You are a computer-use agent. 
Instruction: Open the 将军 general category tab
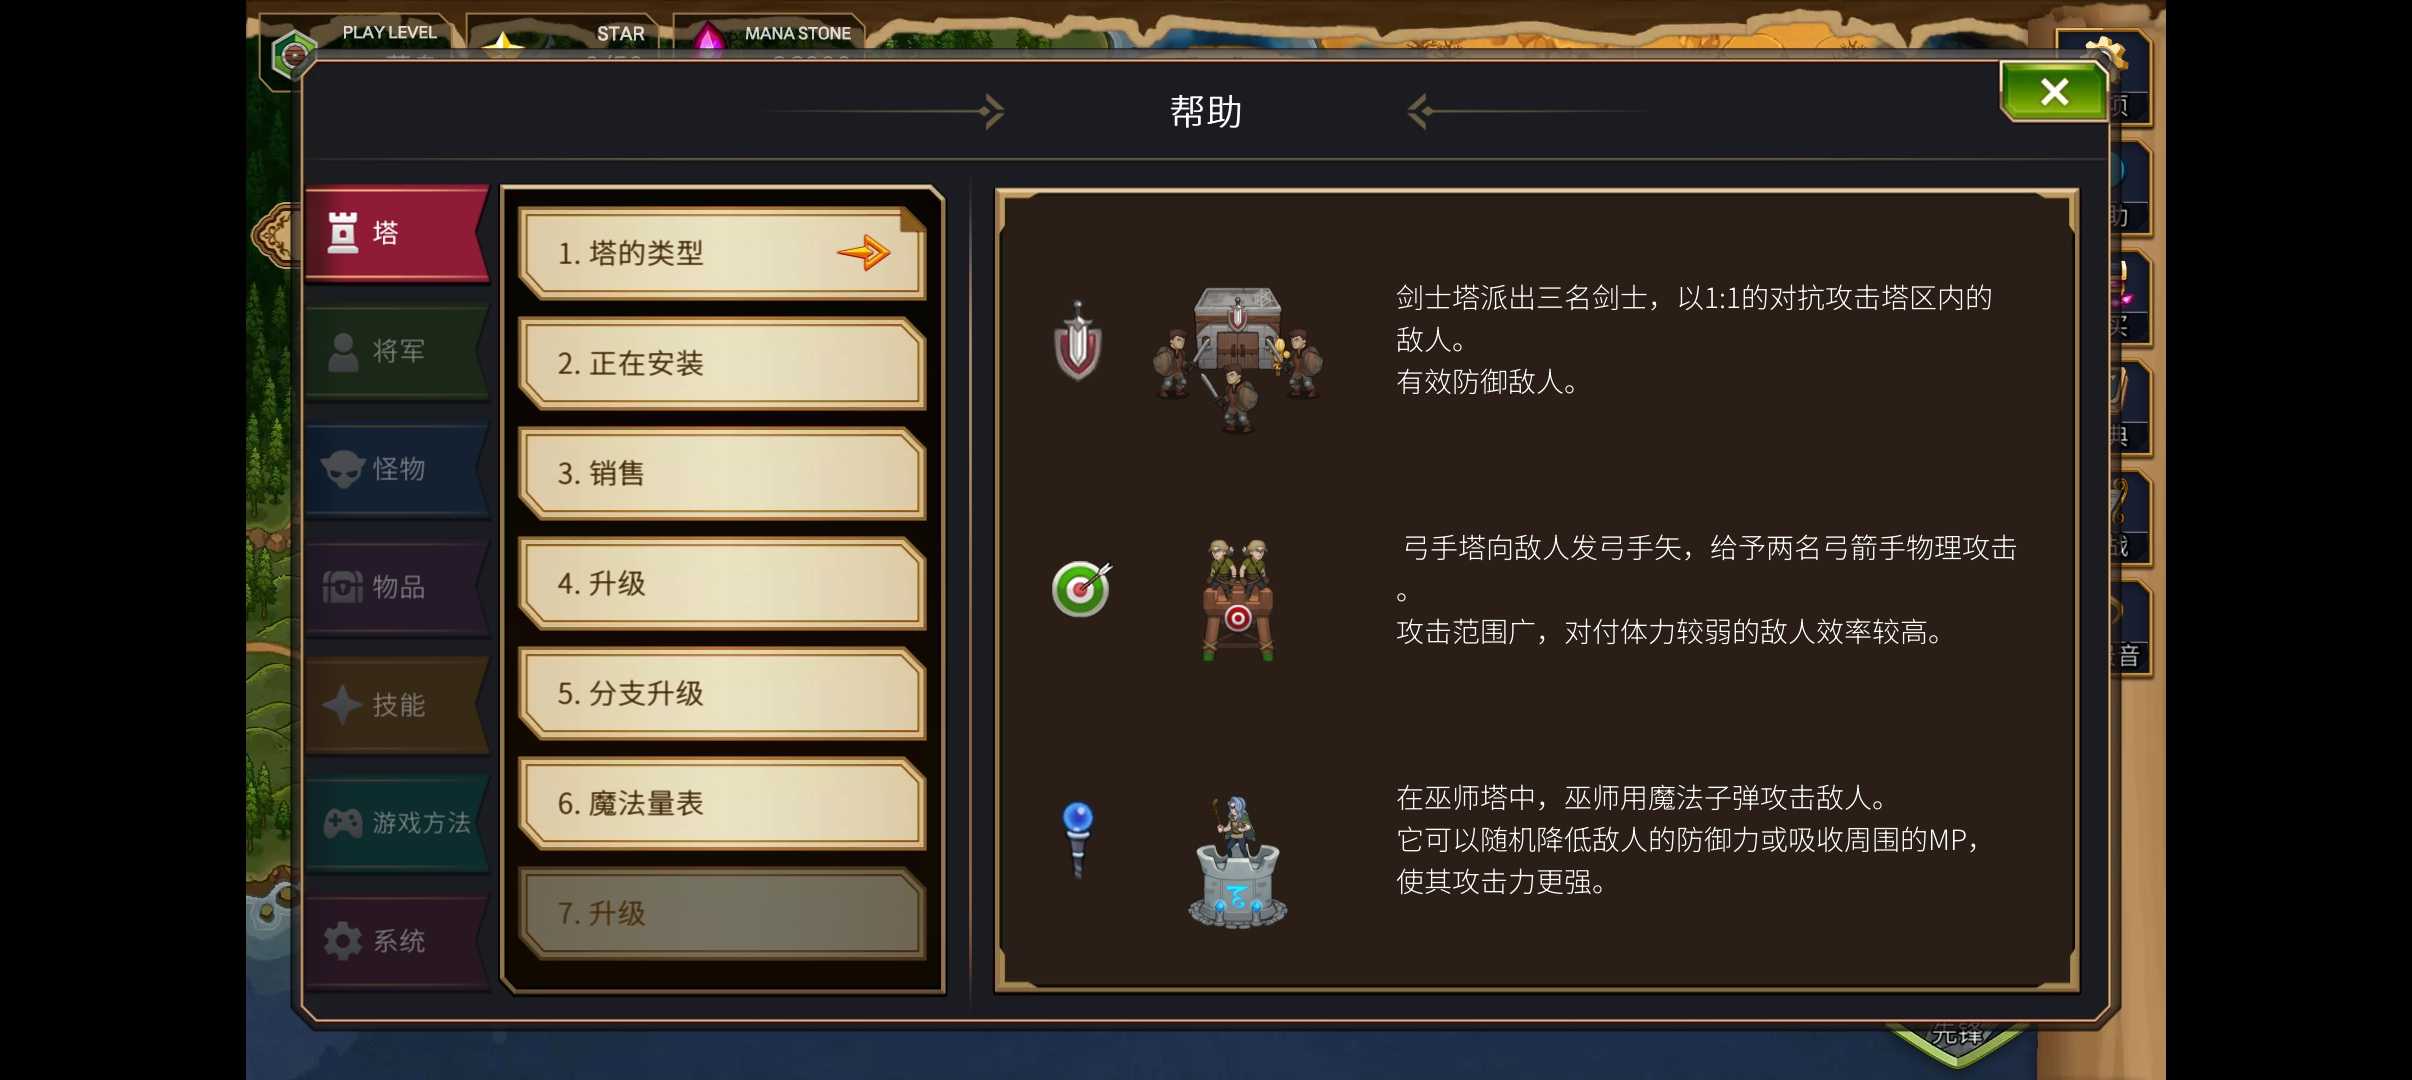(x=396, y=352)
